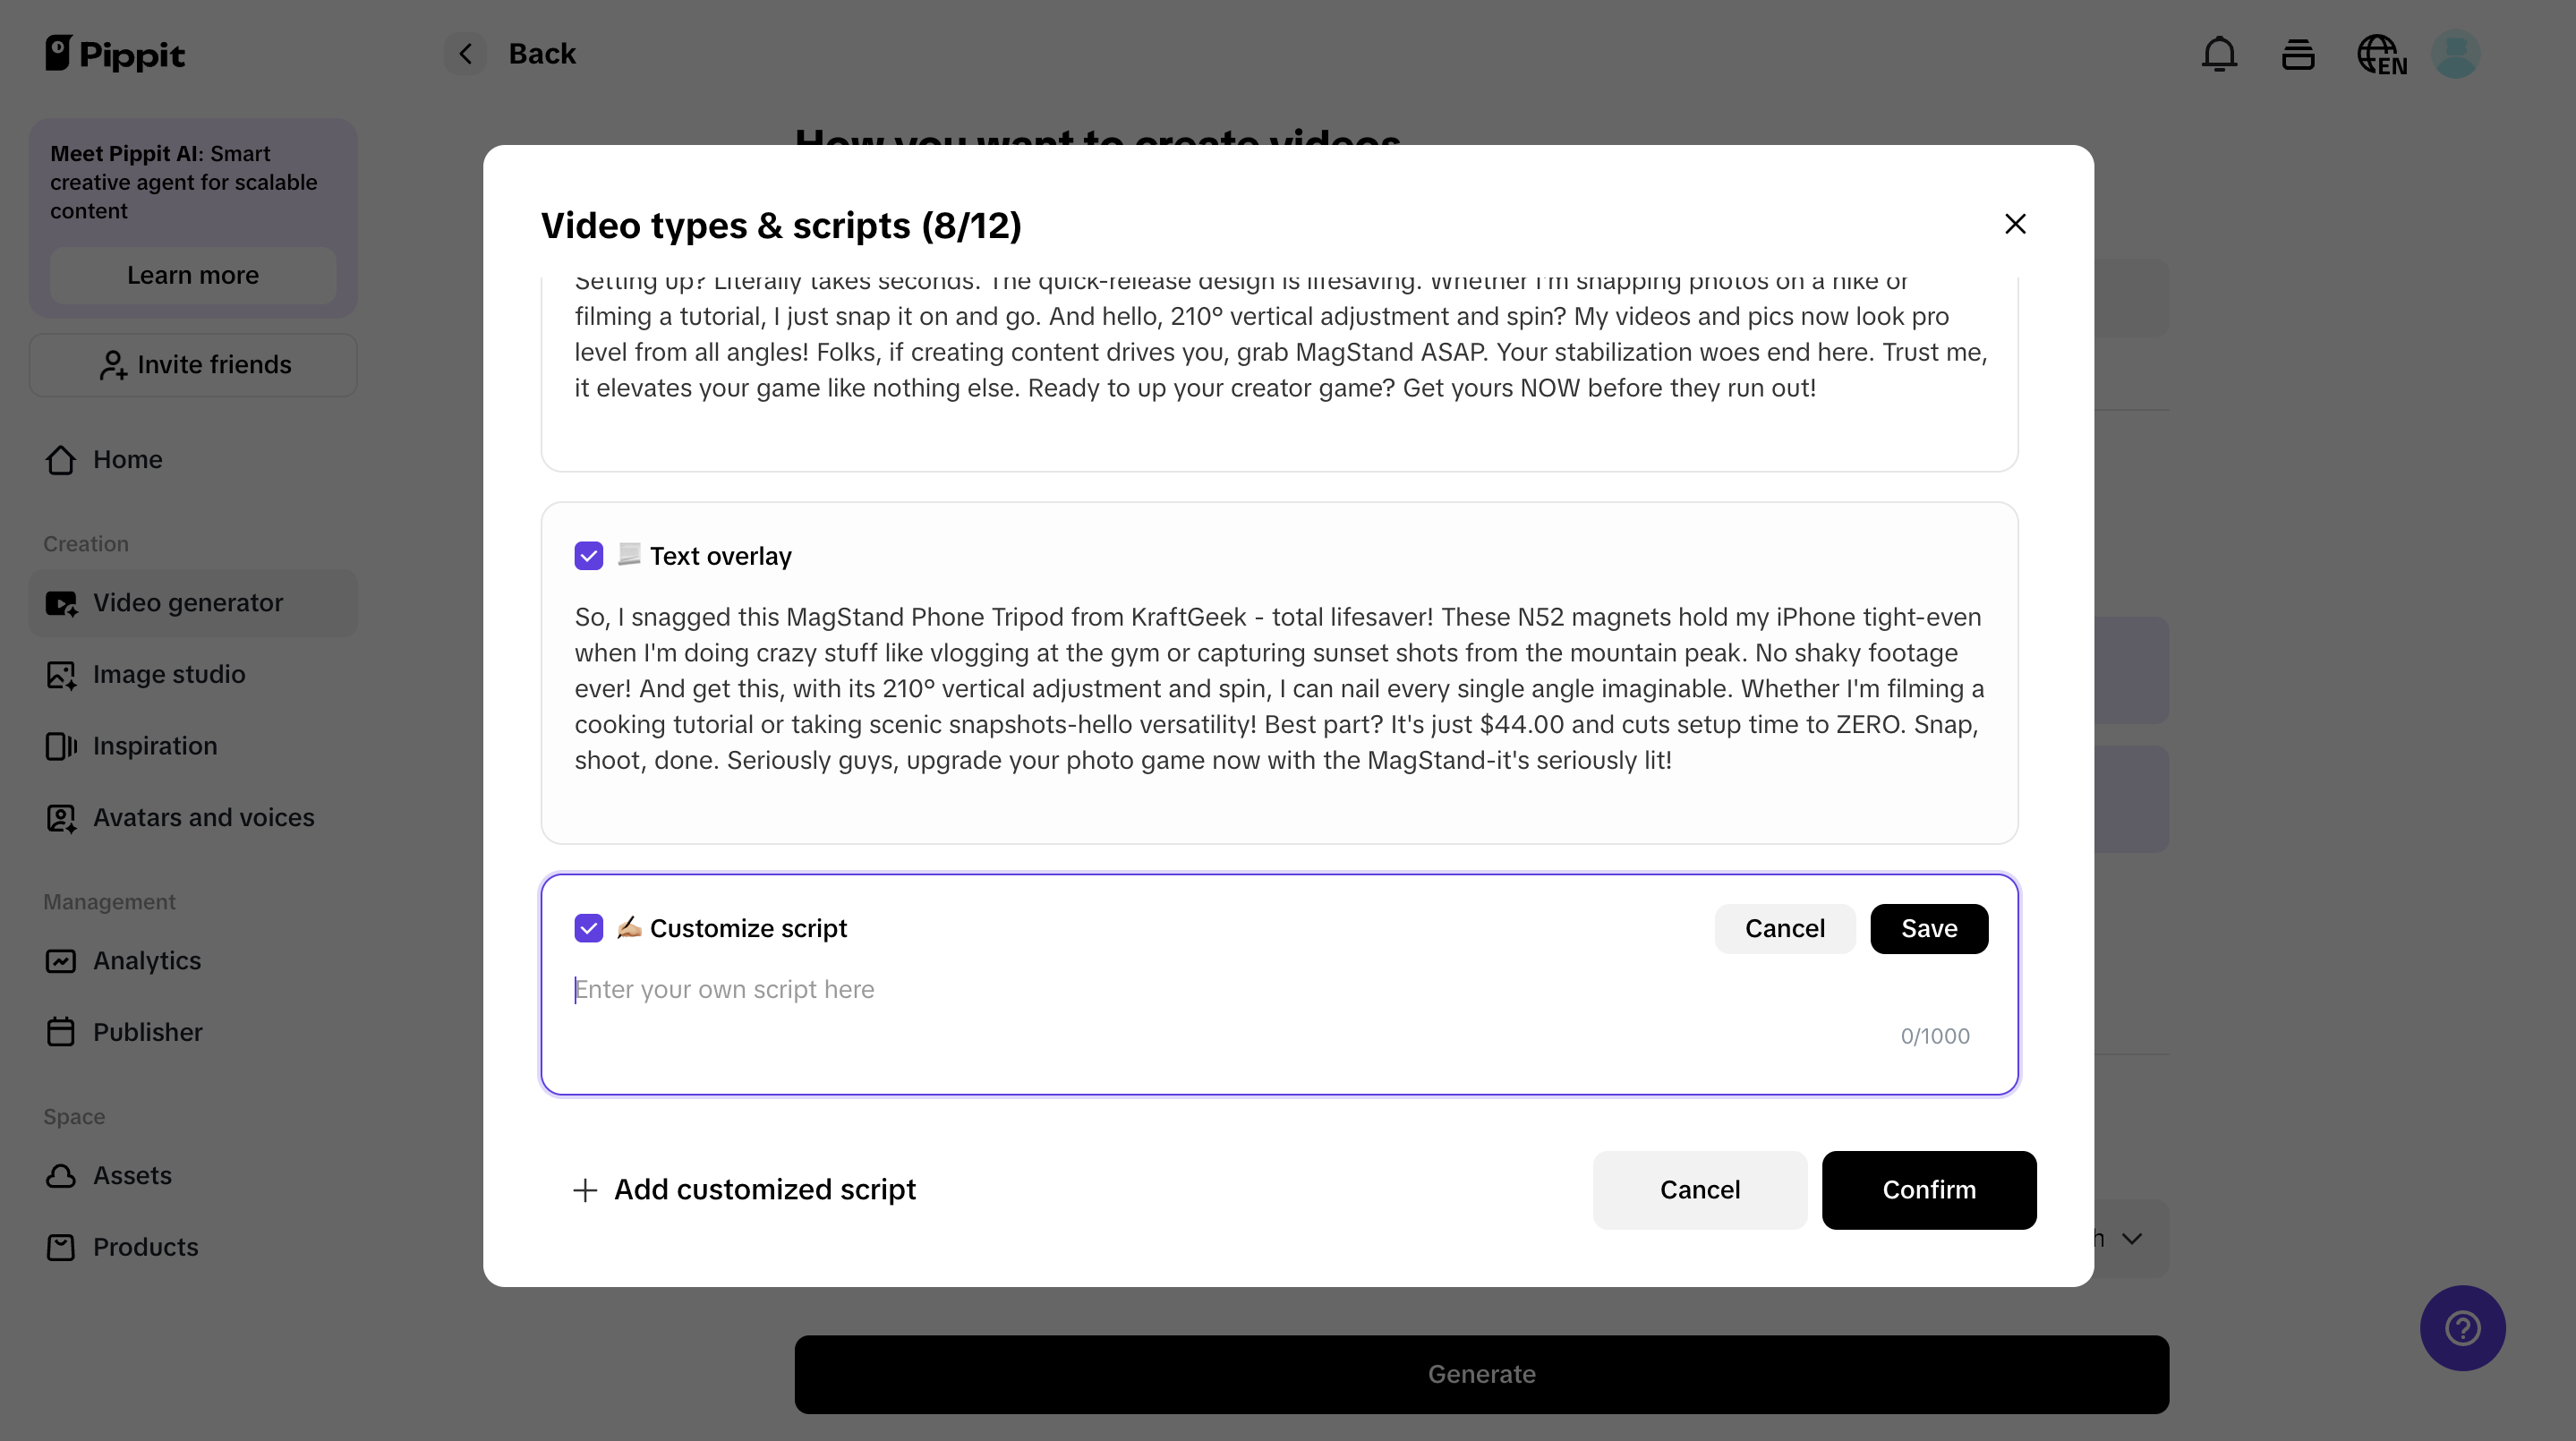Open the Image studio
The image size is (2576, 1441).
click(167, 674)
